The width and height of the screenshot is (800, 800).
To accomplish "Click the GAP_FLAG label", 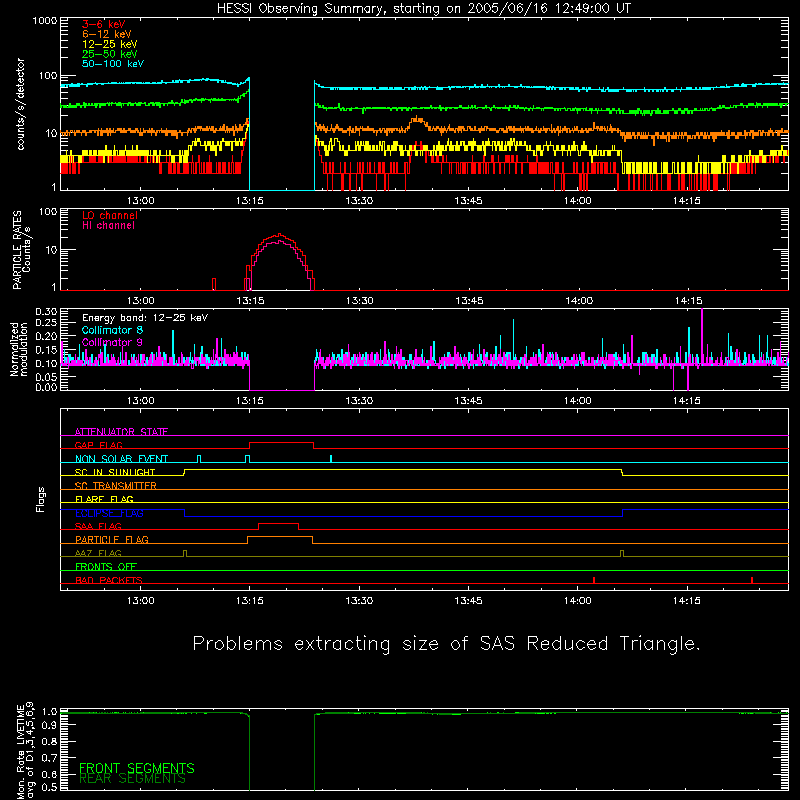I will coord(98,445).
